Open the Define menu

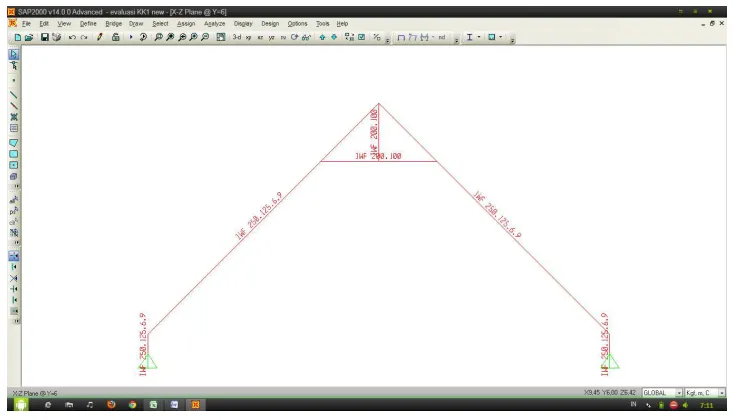88,23
